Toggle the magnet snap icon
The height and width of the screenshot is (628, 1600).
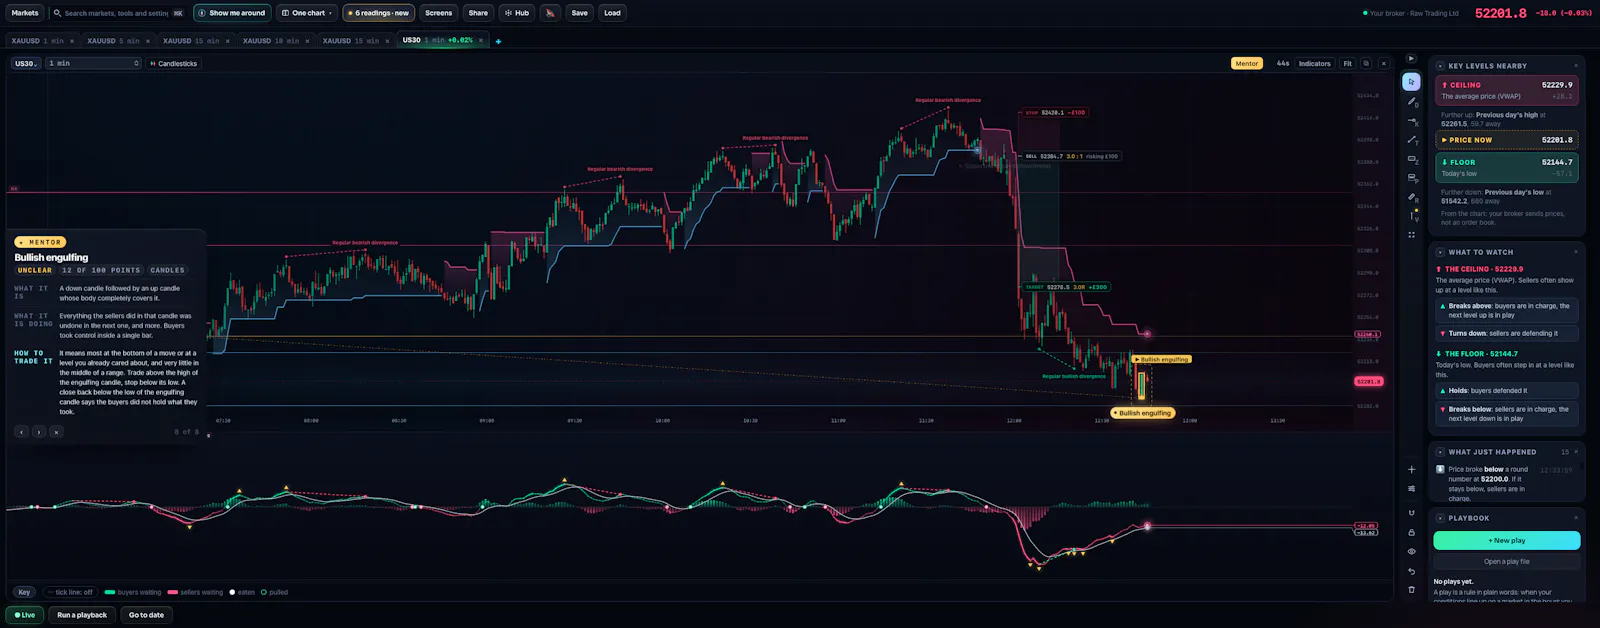pos(1411,512)
